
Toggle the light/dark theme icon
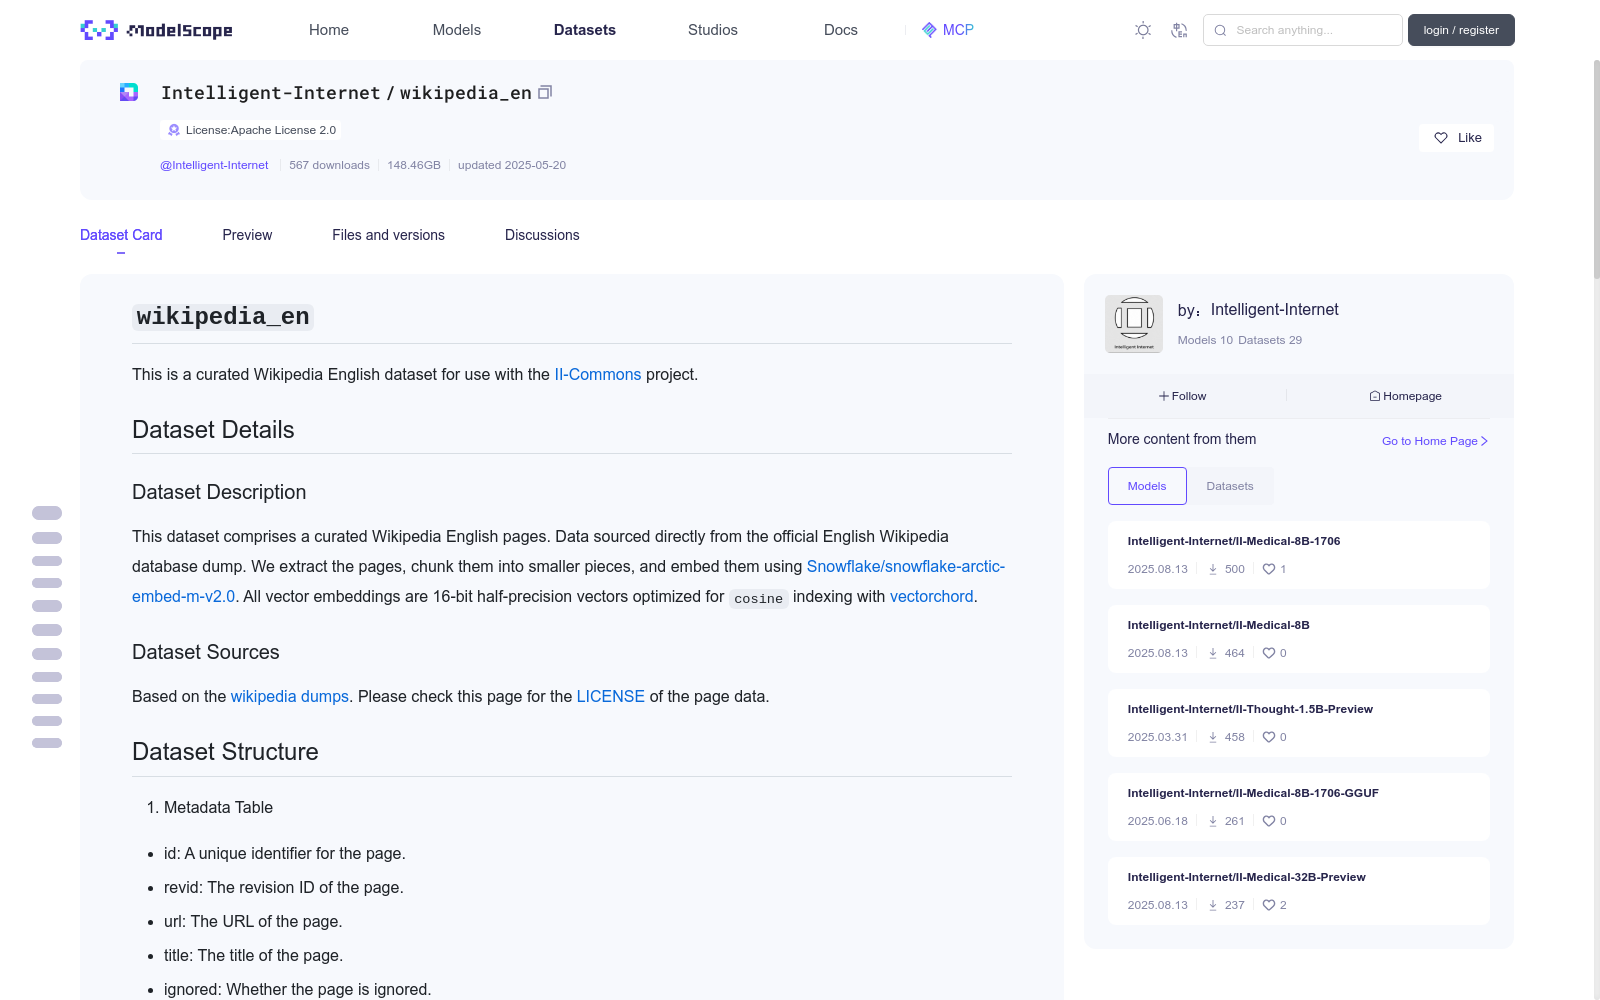[x=1143, y=30]
